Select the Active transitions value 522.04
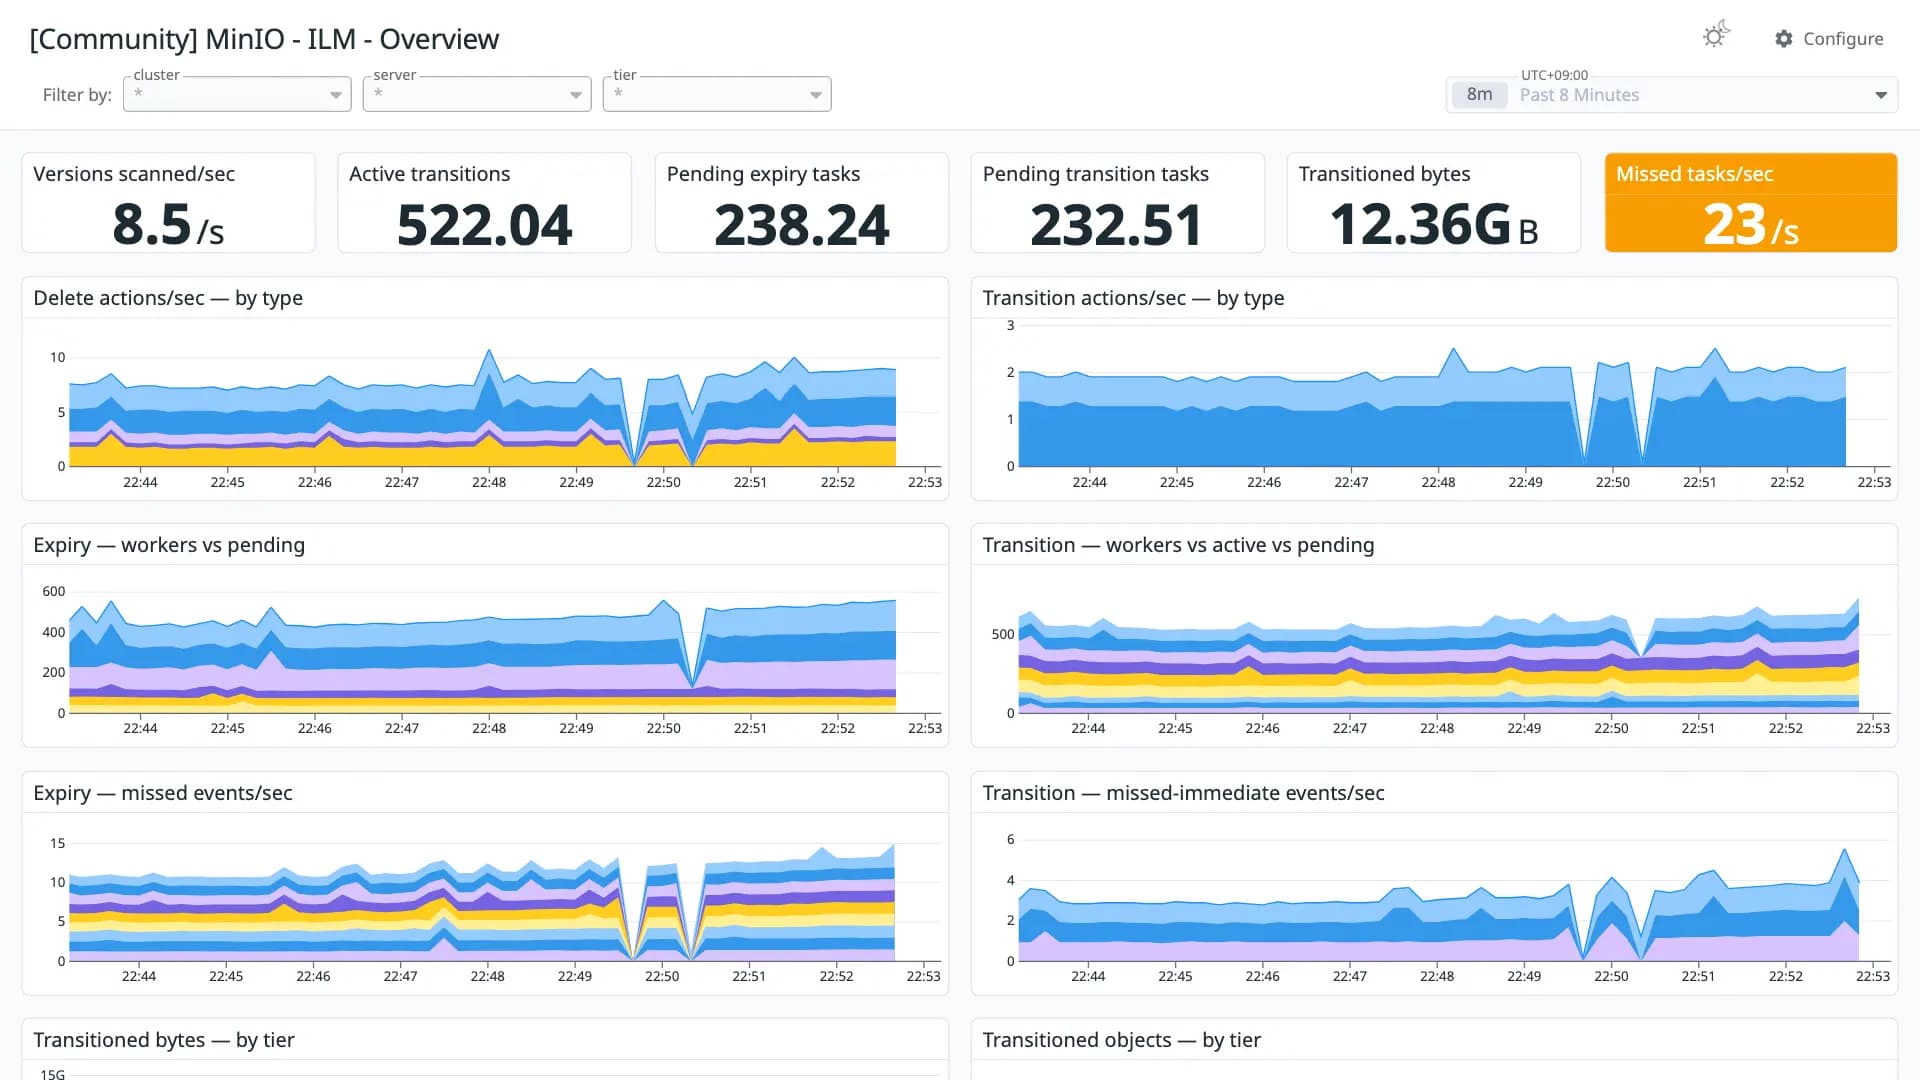The image size is (1920, 1080). click(485, 225)
